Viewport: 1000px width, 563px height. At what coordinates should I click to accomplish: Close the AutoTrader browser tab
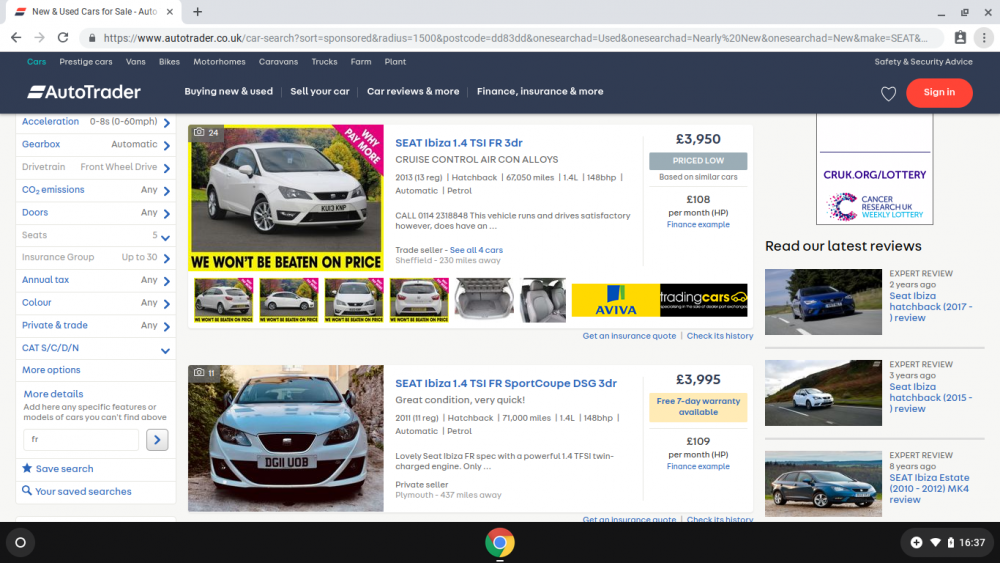pyautogui.click(x=170, y=11)
